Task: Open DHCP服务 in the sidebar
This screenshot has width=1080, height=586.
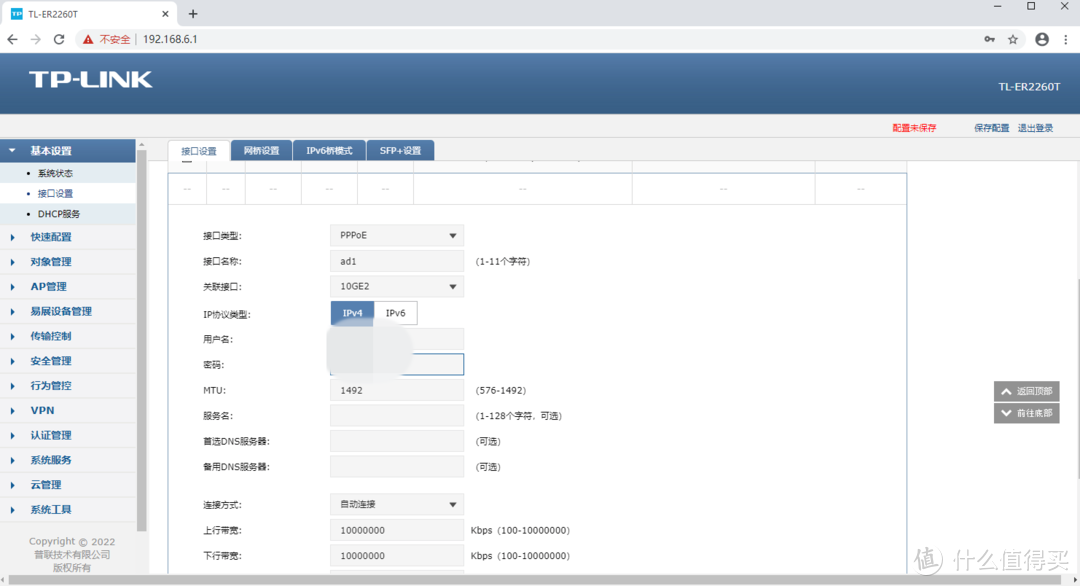Action: tap(59, 214)
